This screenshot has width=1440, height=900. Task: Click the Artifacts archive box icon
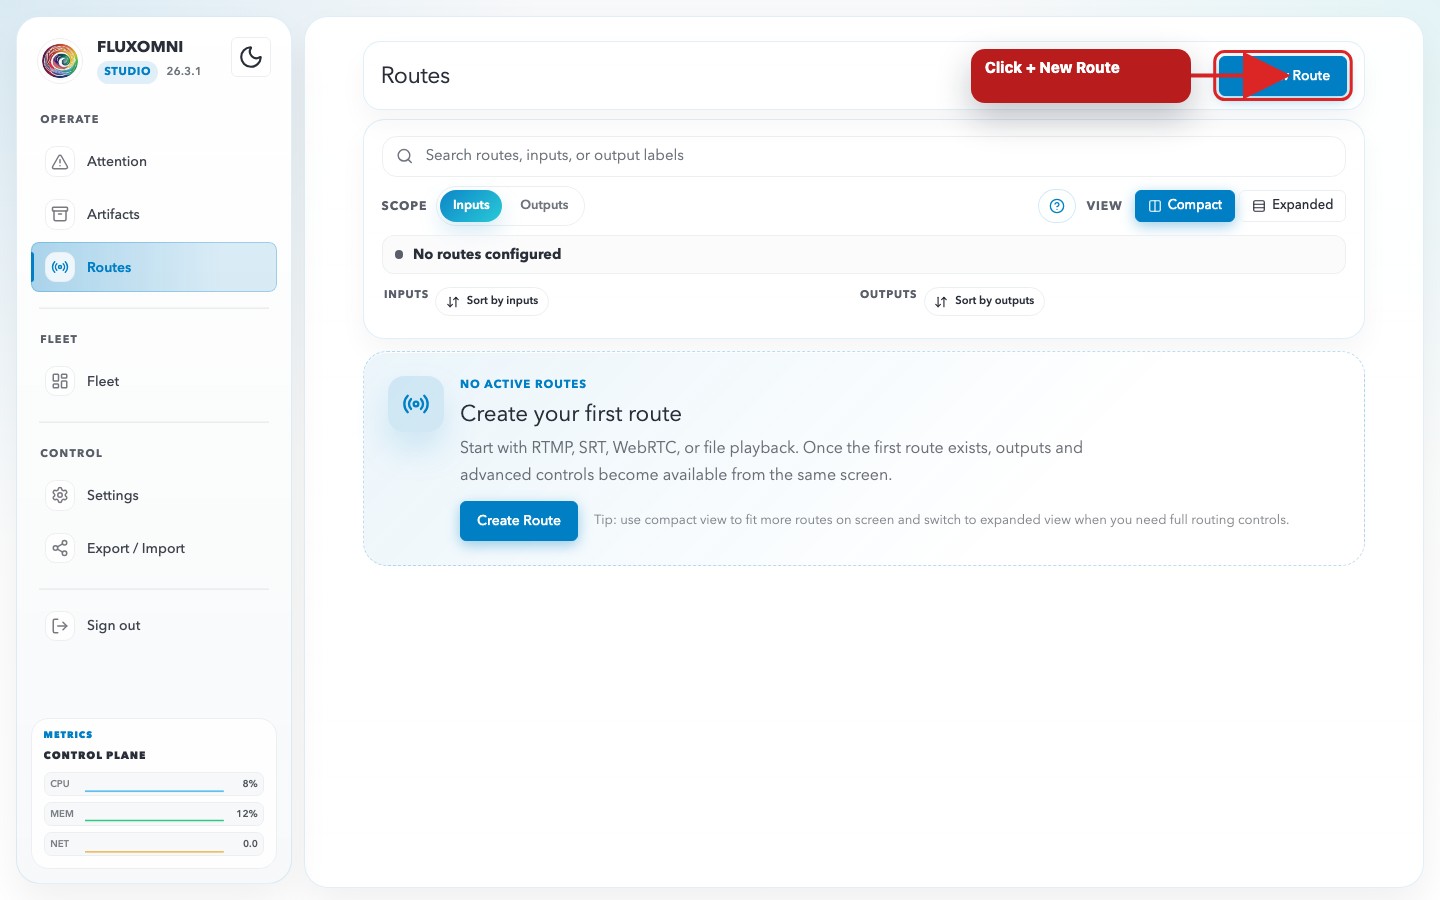[60, 214]
